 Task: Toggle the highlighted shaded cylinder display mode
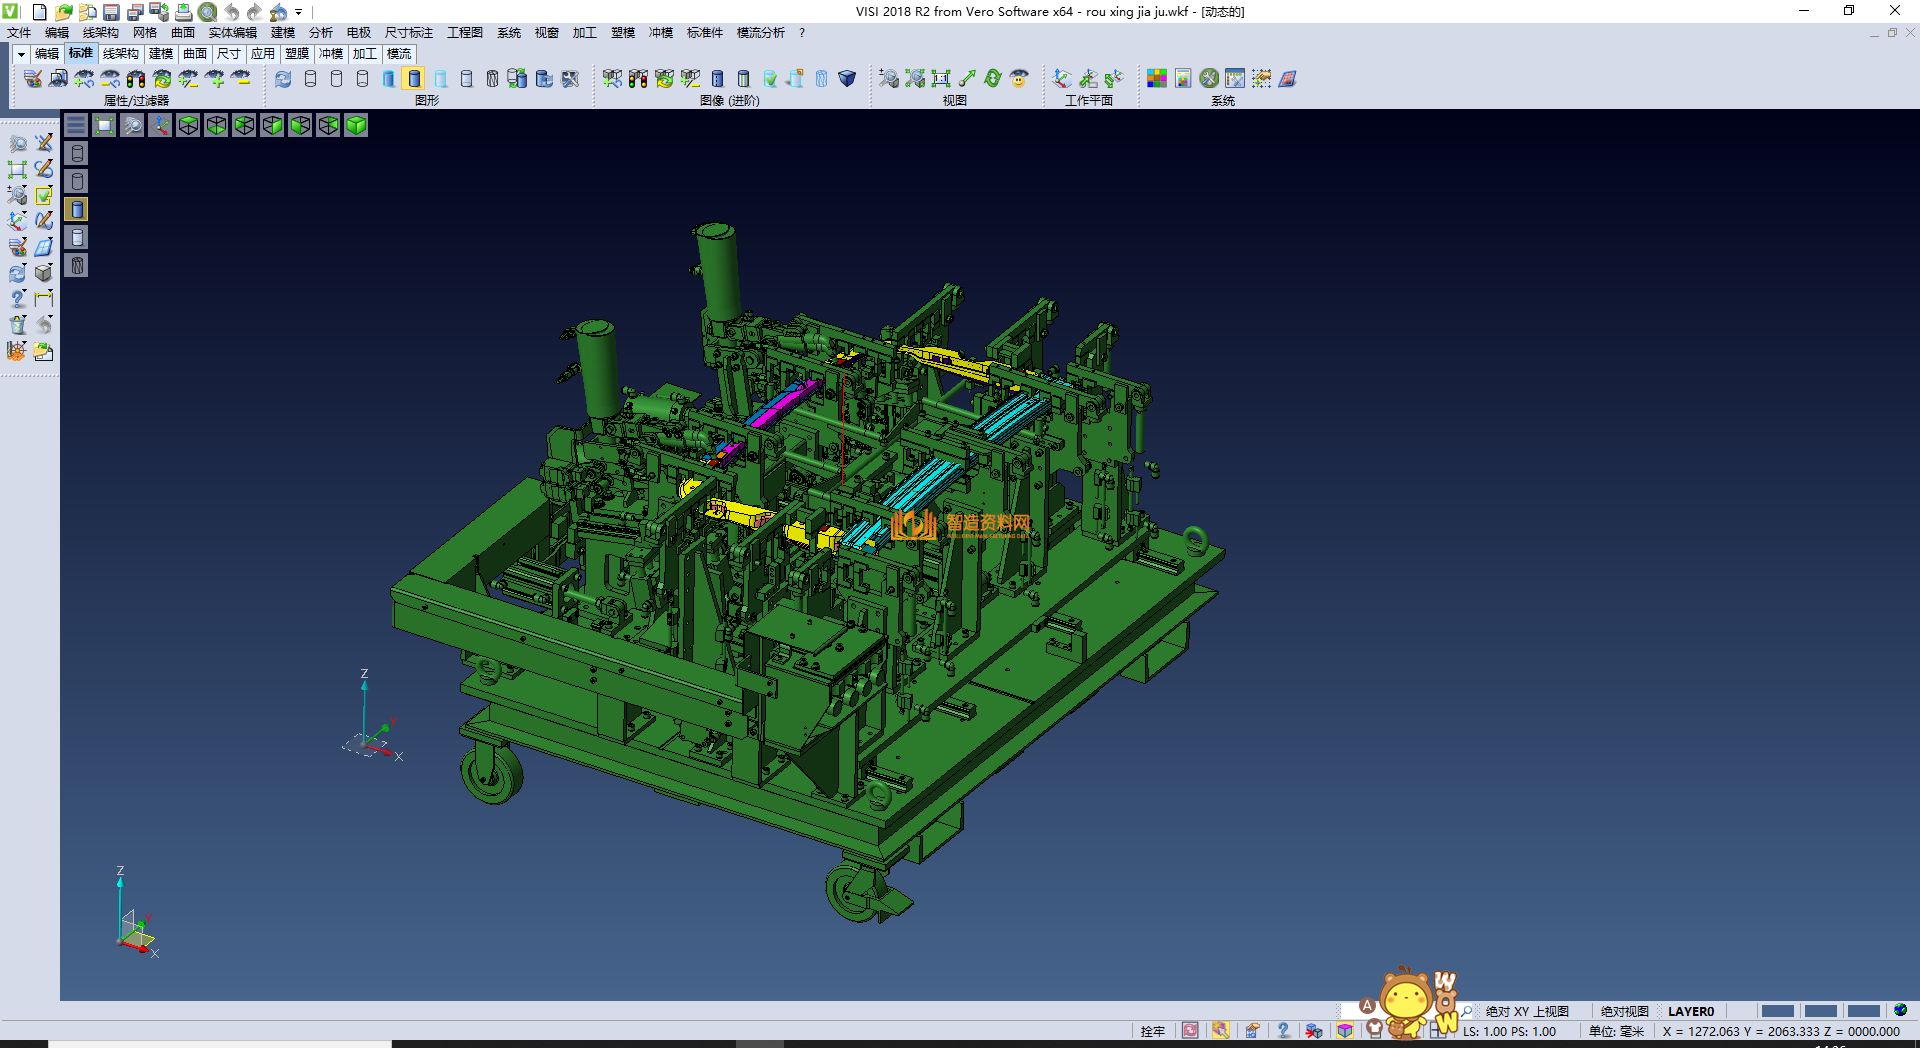pos(414,78)
